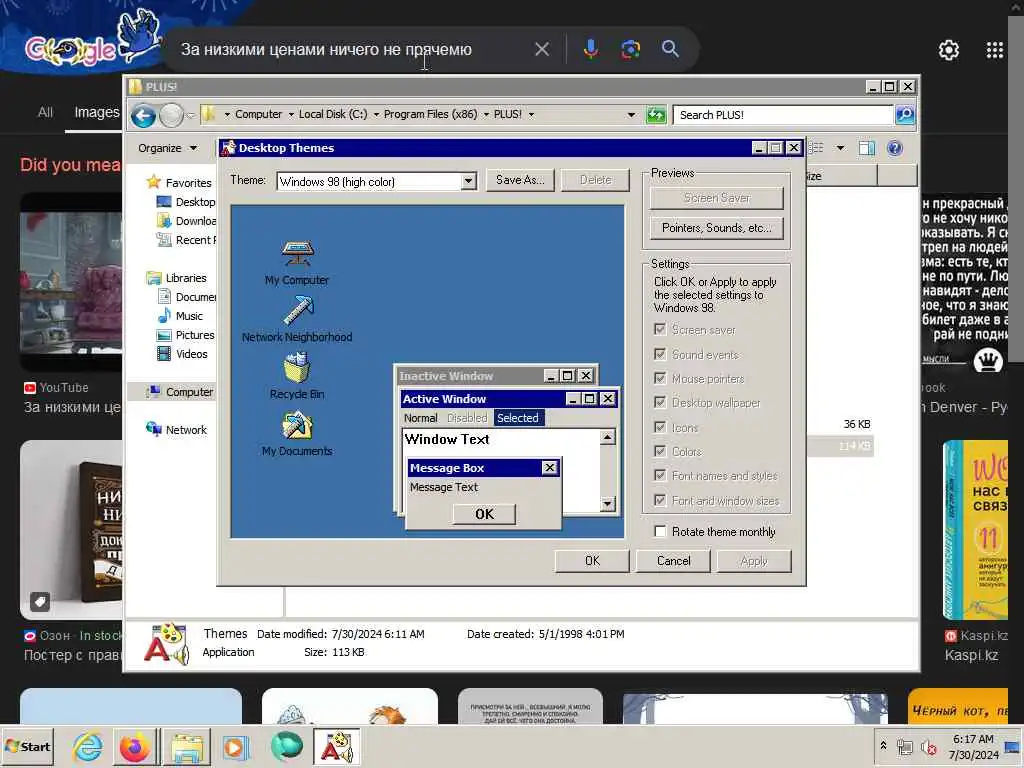Click the Search PLUS! input field
The width and height of the screenshot is (1024, 768).
(x=784, y=115)
